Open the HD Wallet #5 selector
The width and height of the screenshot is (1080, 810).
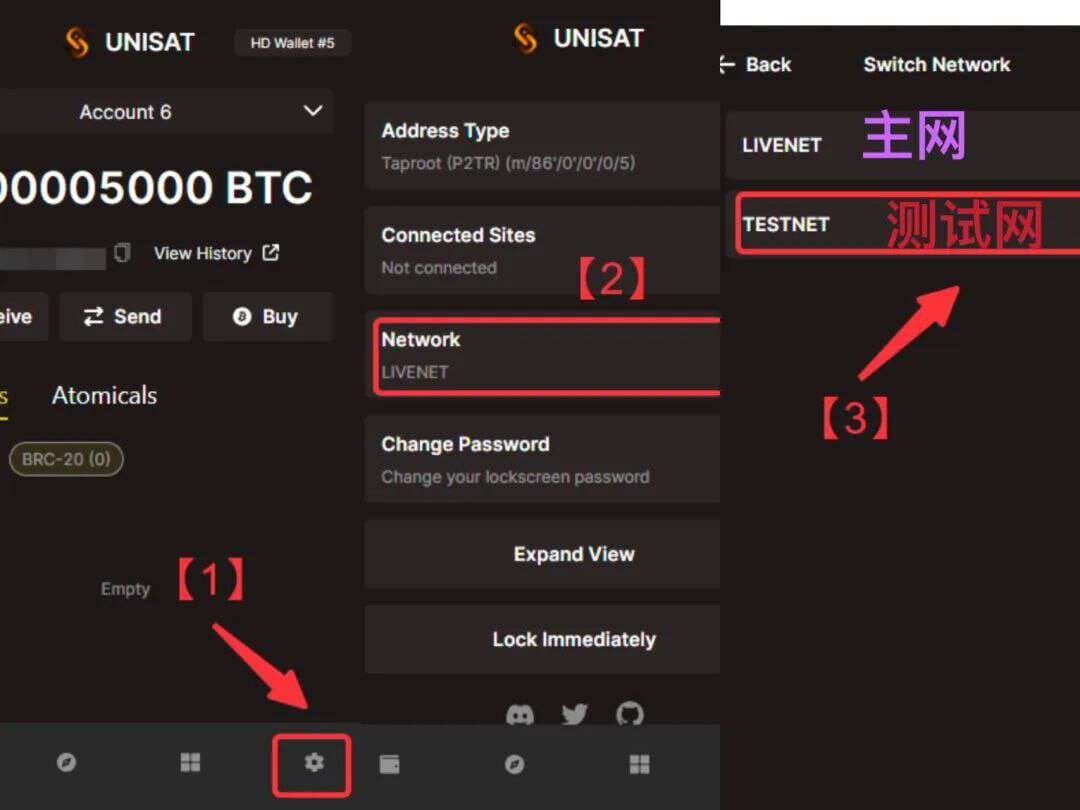click(x=293, y=43)
